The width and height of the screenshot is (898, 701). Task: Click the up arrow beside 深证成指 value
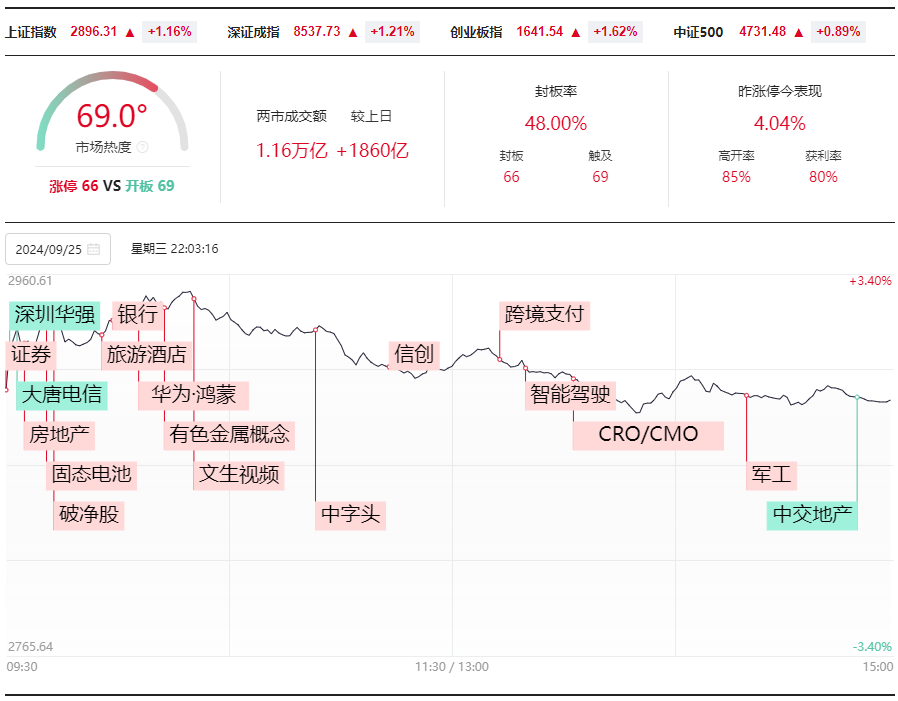click(x=353, y=33)
